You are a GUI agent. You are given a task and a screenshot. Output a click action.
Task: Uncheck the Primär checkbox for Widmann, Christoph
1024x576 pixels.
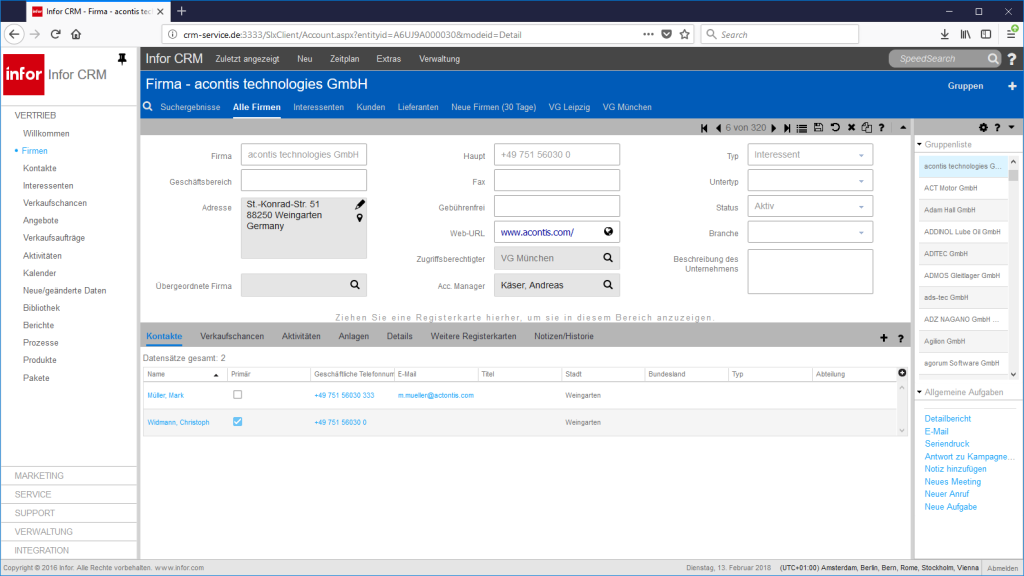[x=236, y=421]
